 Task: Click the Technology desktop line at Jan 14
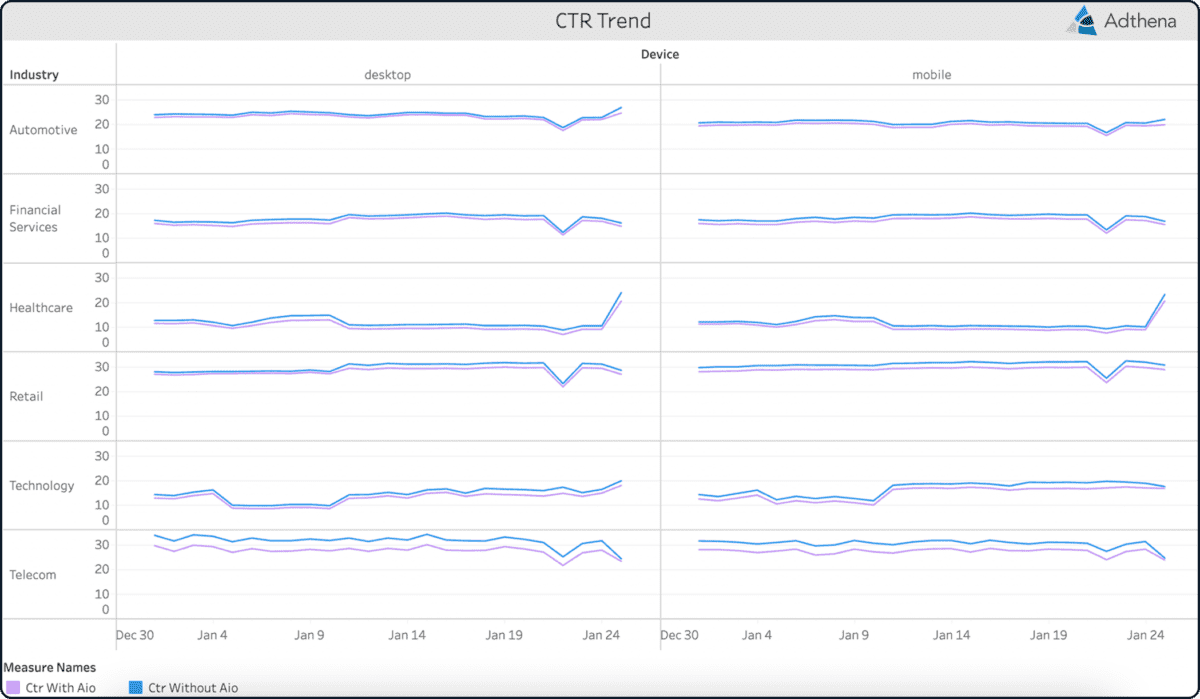(406, 493)
